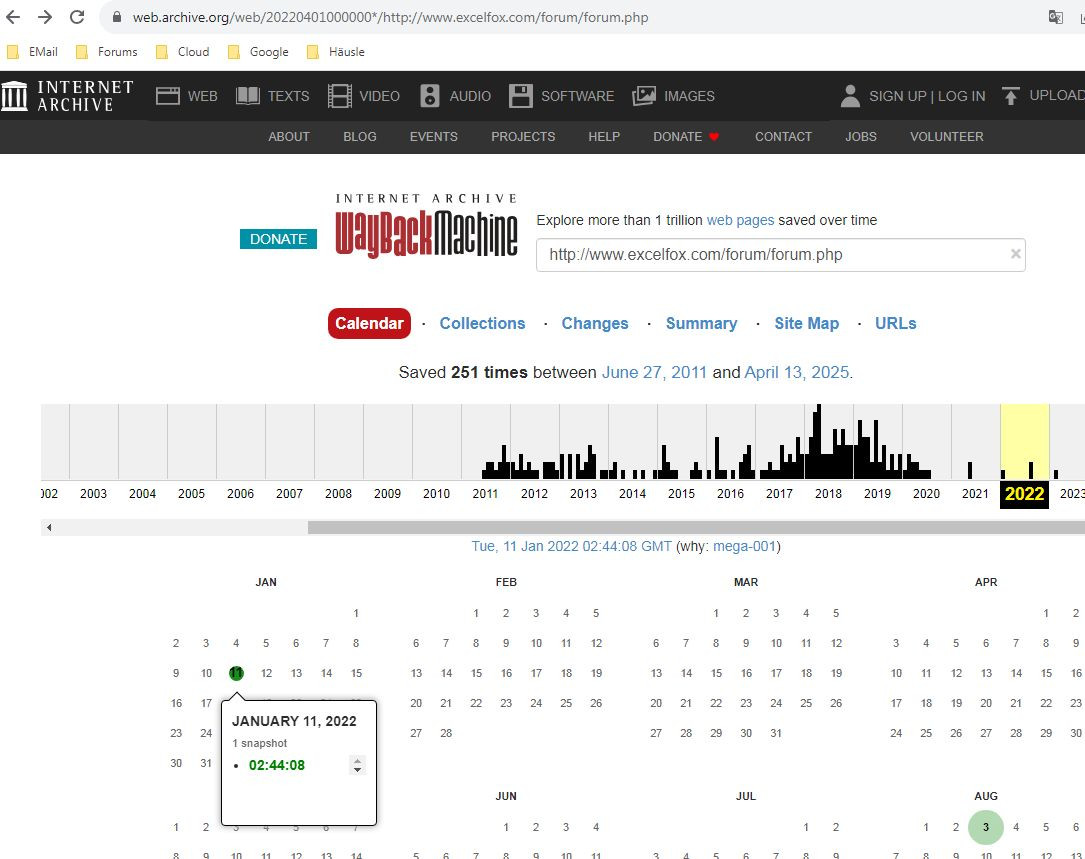This screenshot has height=859, width=1085.
Task: Click the Wayback Machine logo
Action: [426, 226]
